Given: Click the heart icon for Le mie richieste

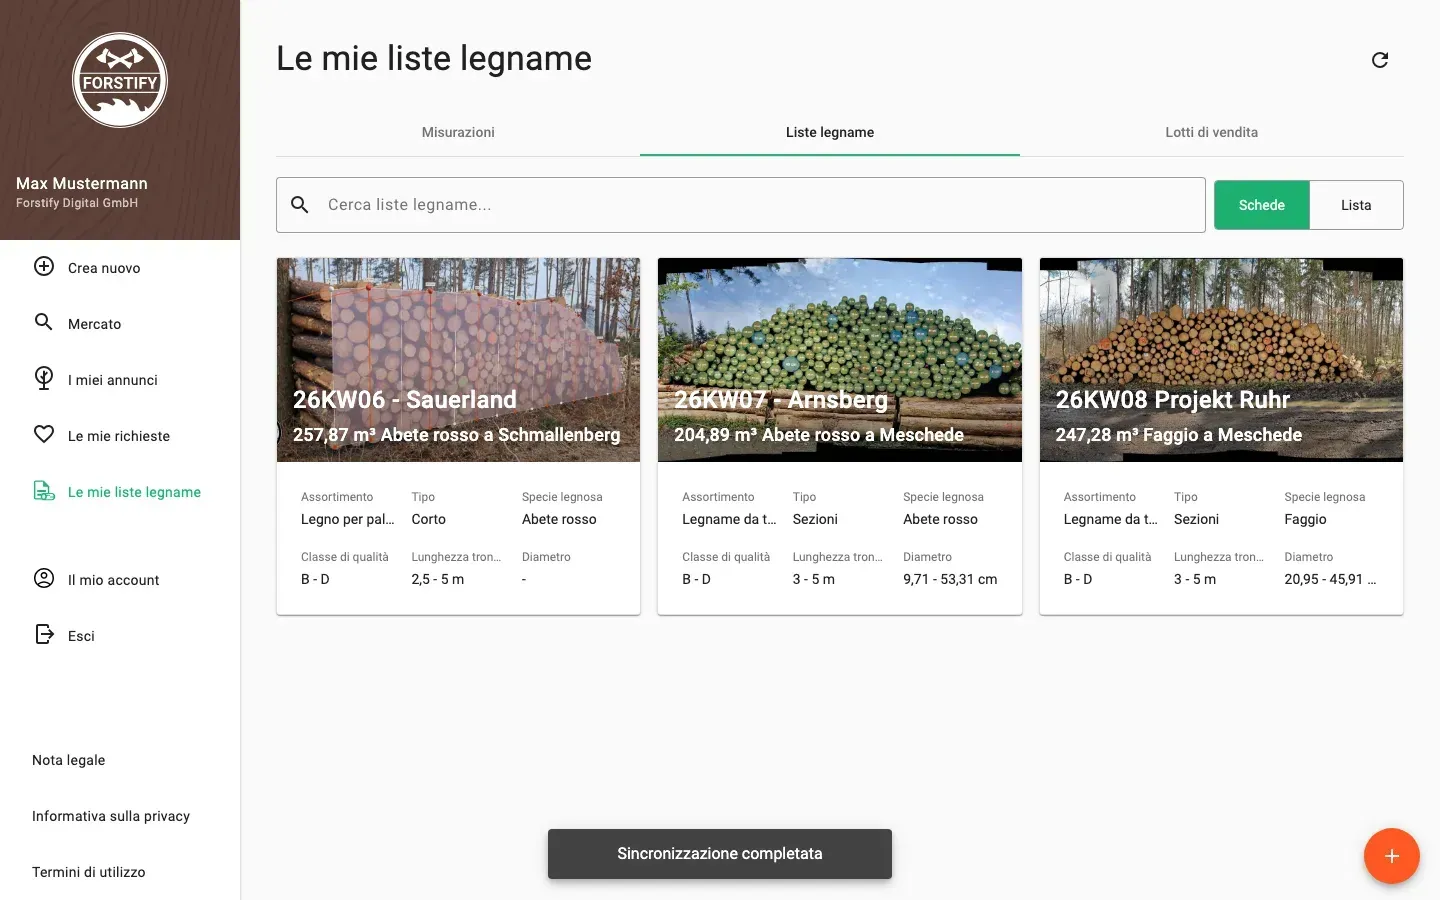Looking at the screenshot, I should [x=44, y=434].
